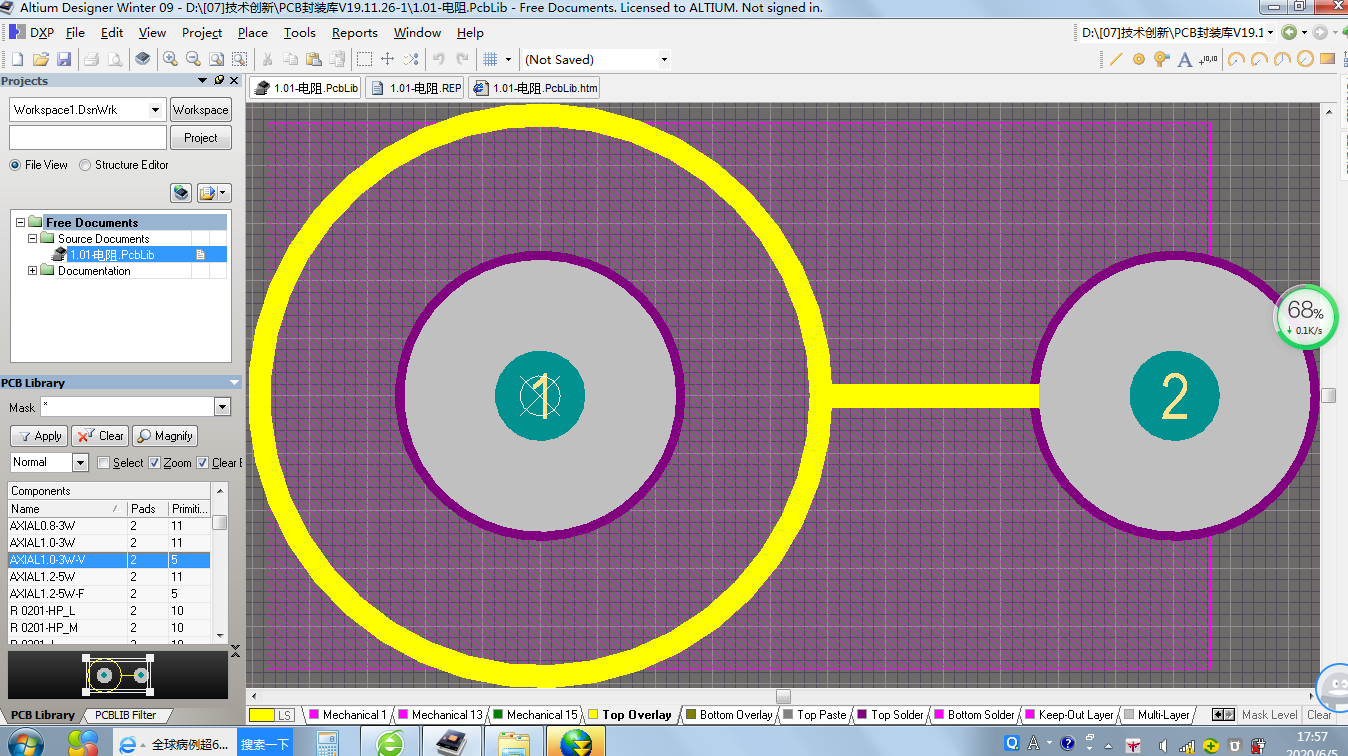Click the Mask Level button
Image resolution: width=1348 pixels, height=756 pixels.
click(x=1269, y=715)
